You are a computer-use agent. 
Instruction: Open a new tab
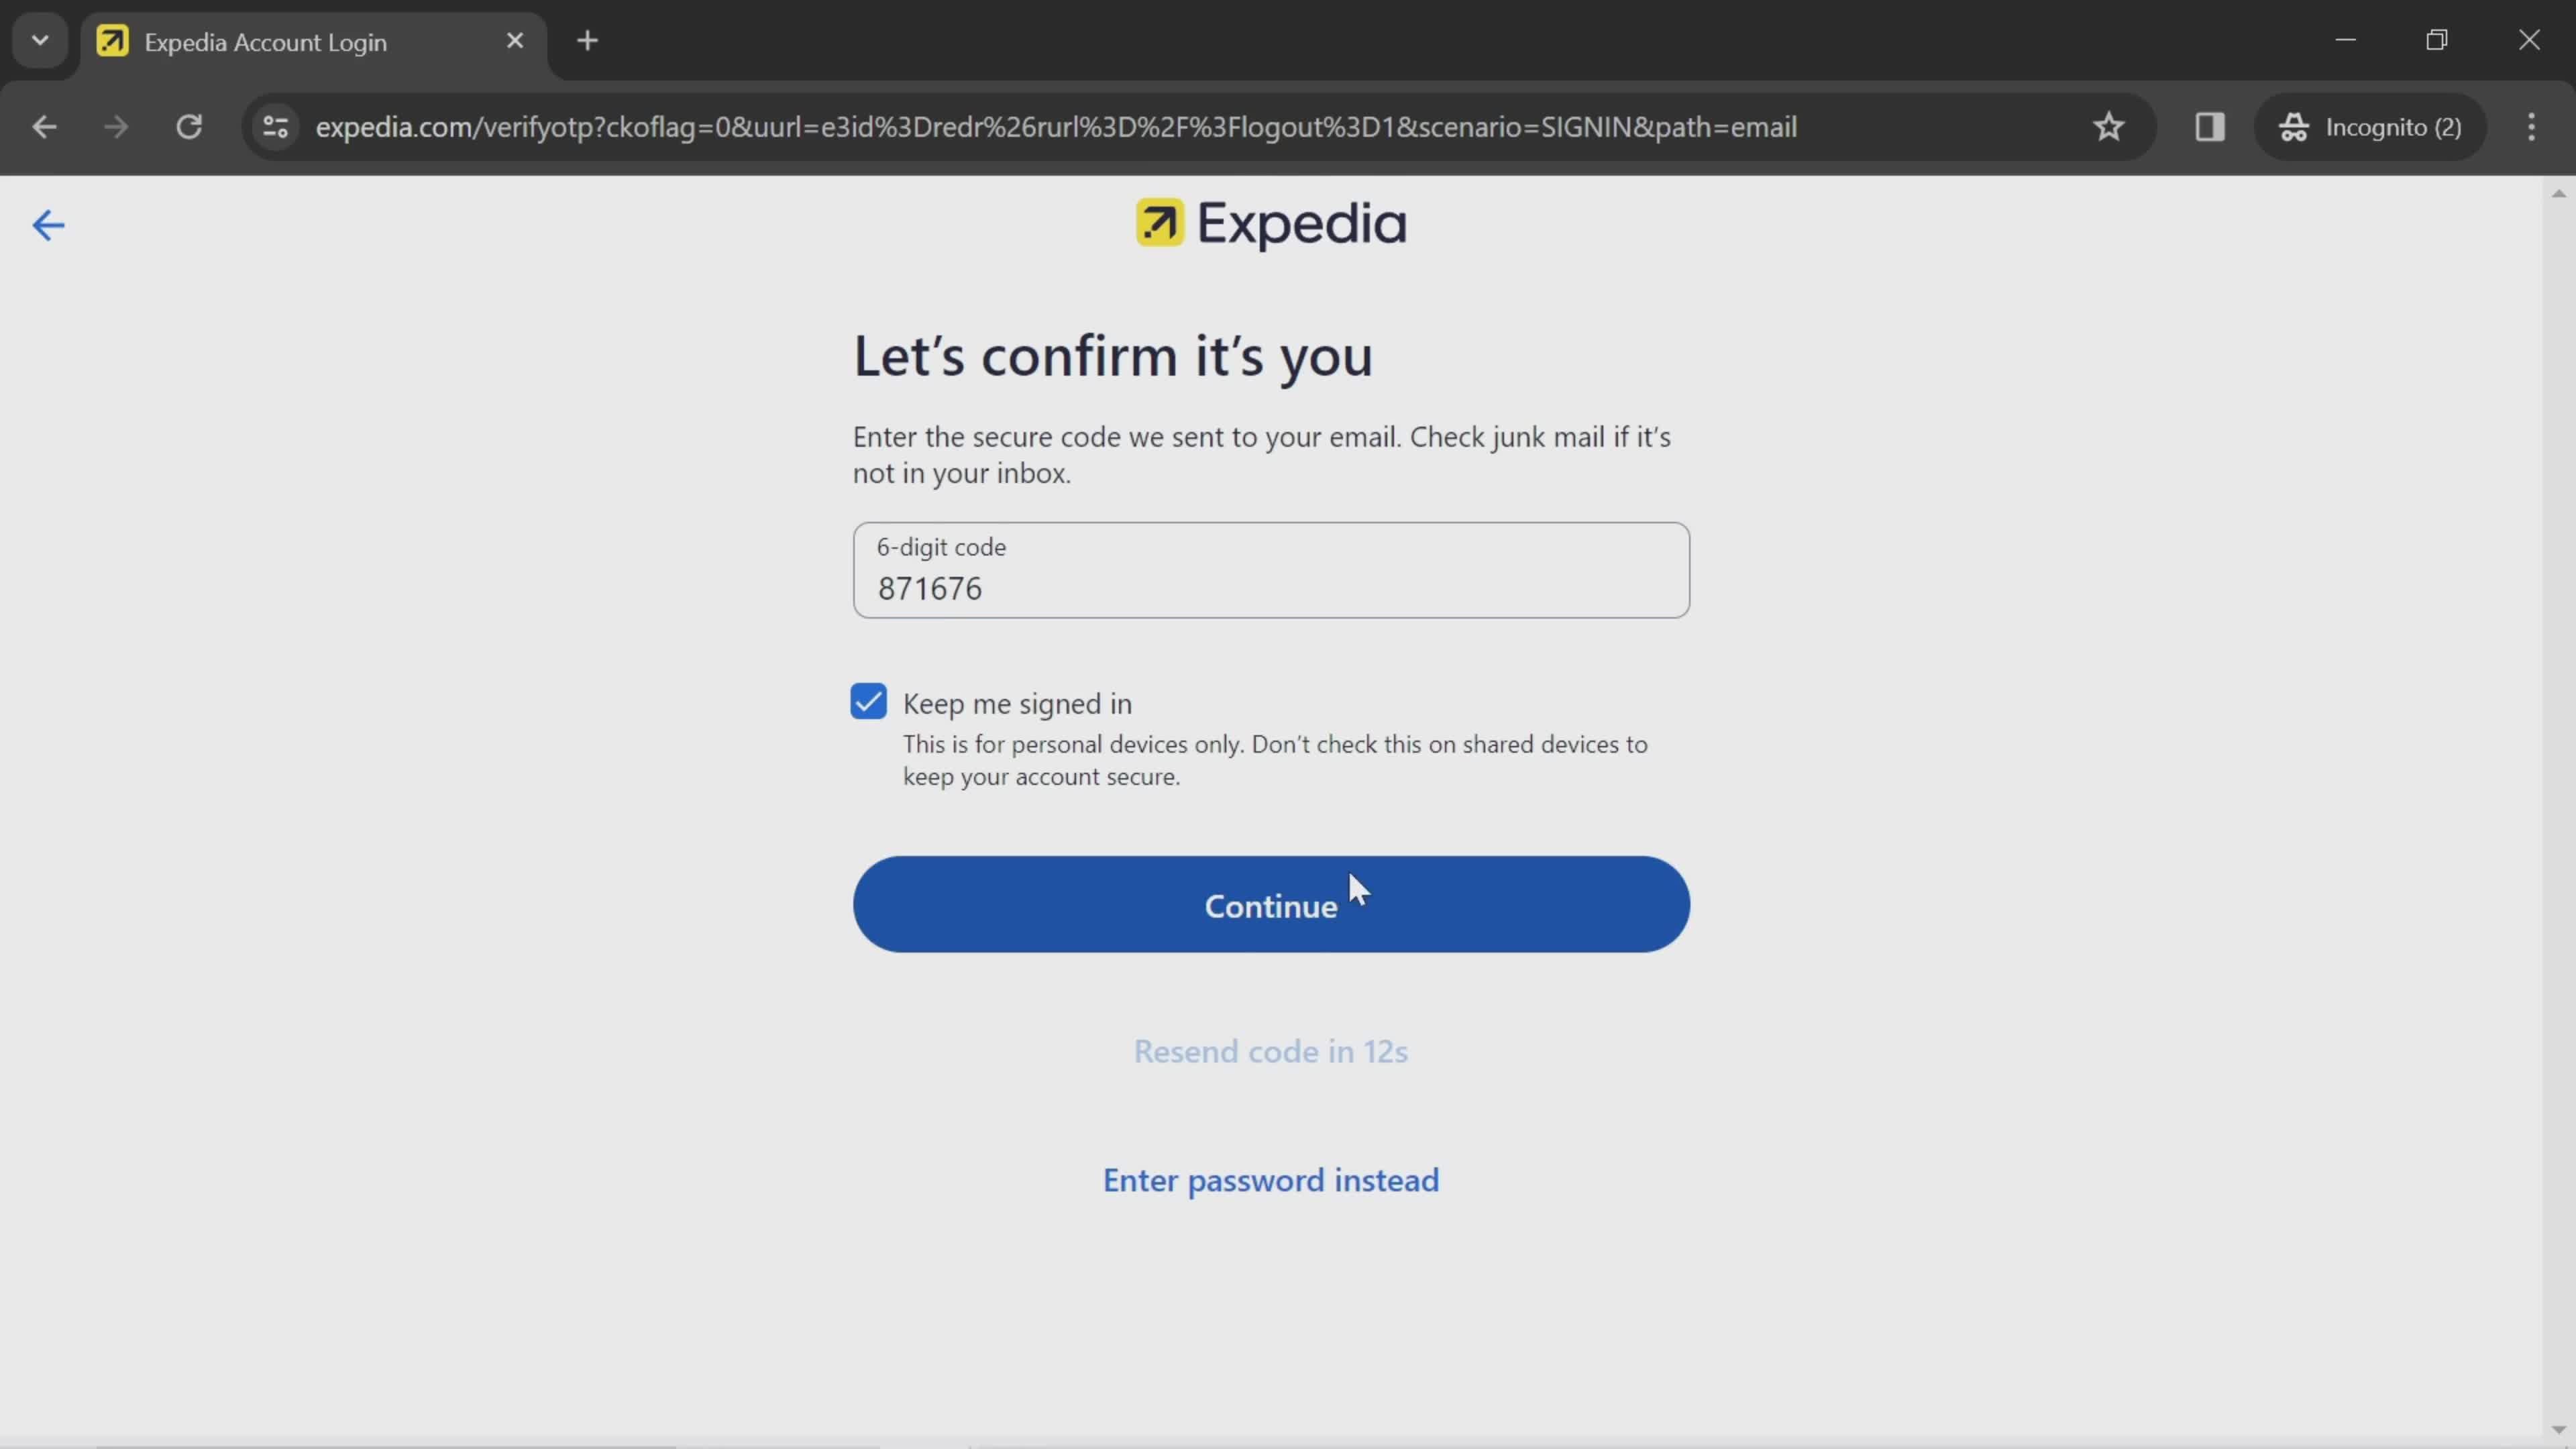588,41
